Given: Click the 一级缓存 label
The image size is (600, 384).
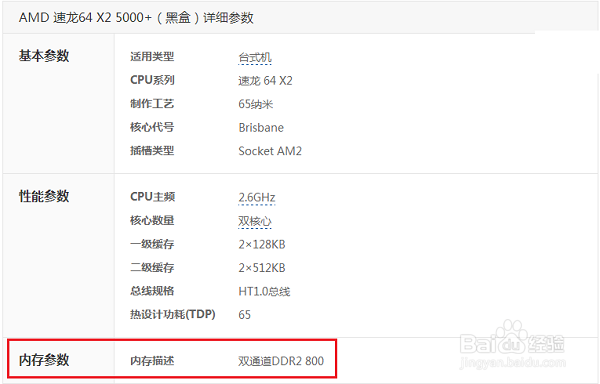Looking at the screenshot, I should [x=152, y=244].
